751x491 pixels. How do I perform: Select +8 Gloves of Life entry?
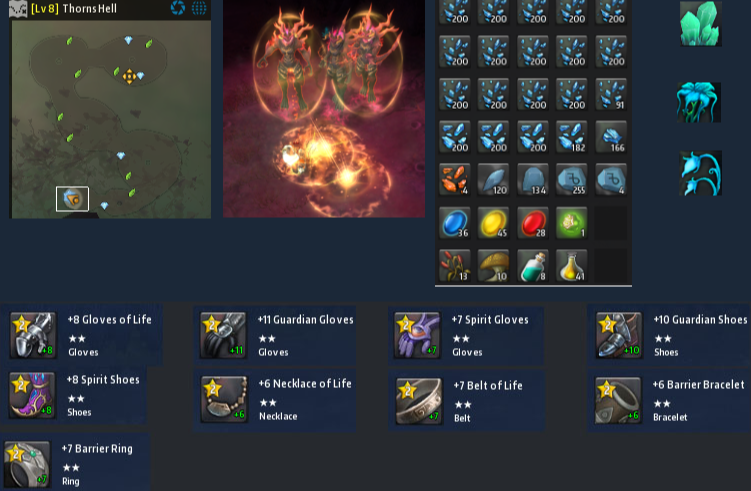82,335
